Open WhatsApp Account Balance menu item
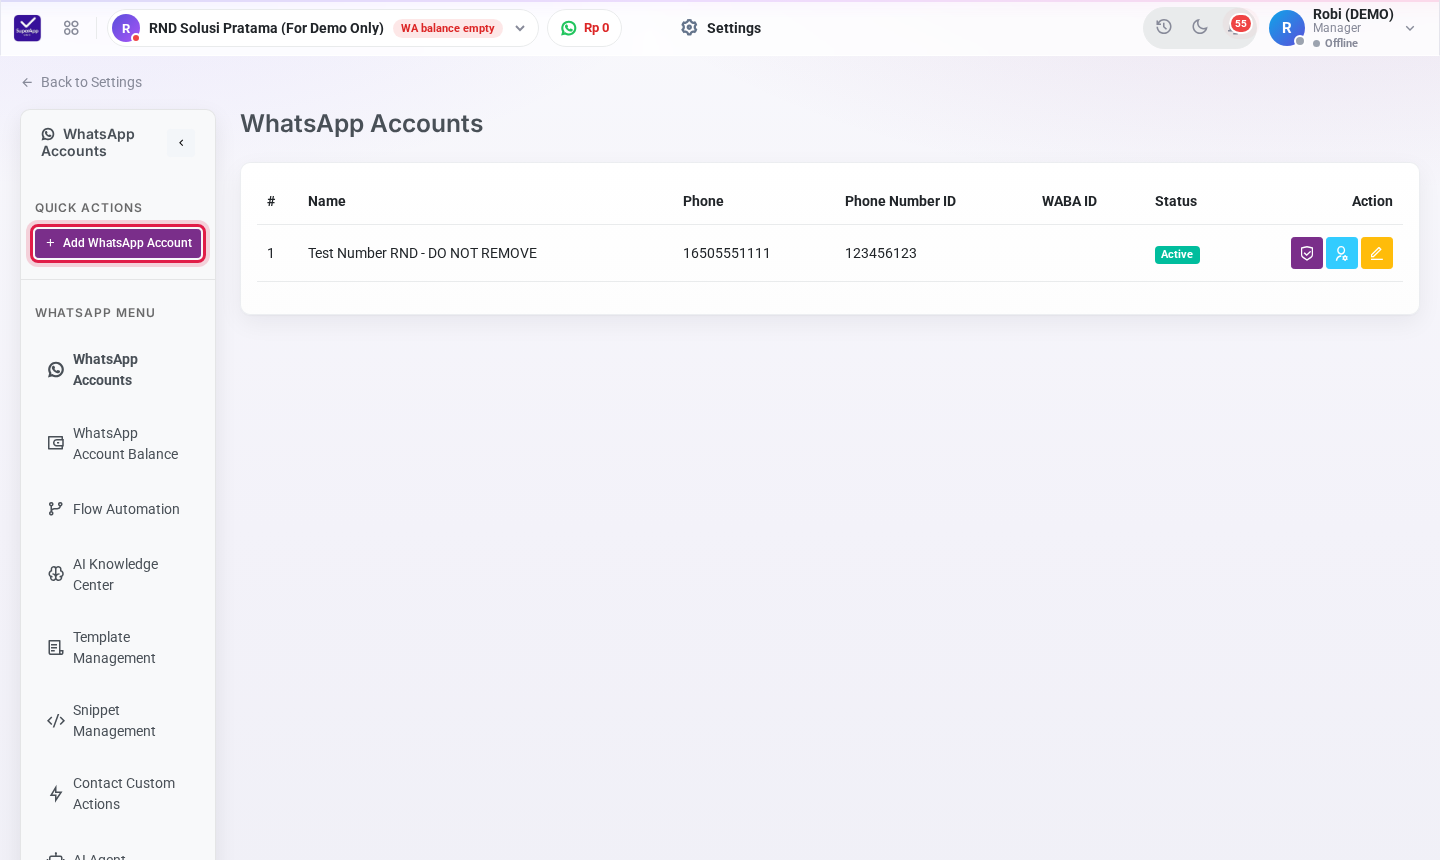1440x860 pixels. pyautogui.click(x=118, y=443)
